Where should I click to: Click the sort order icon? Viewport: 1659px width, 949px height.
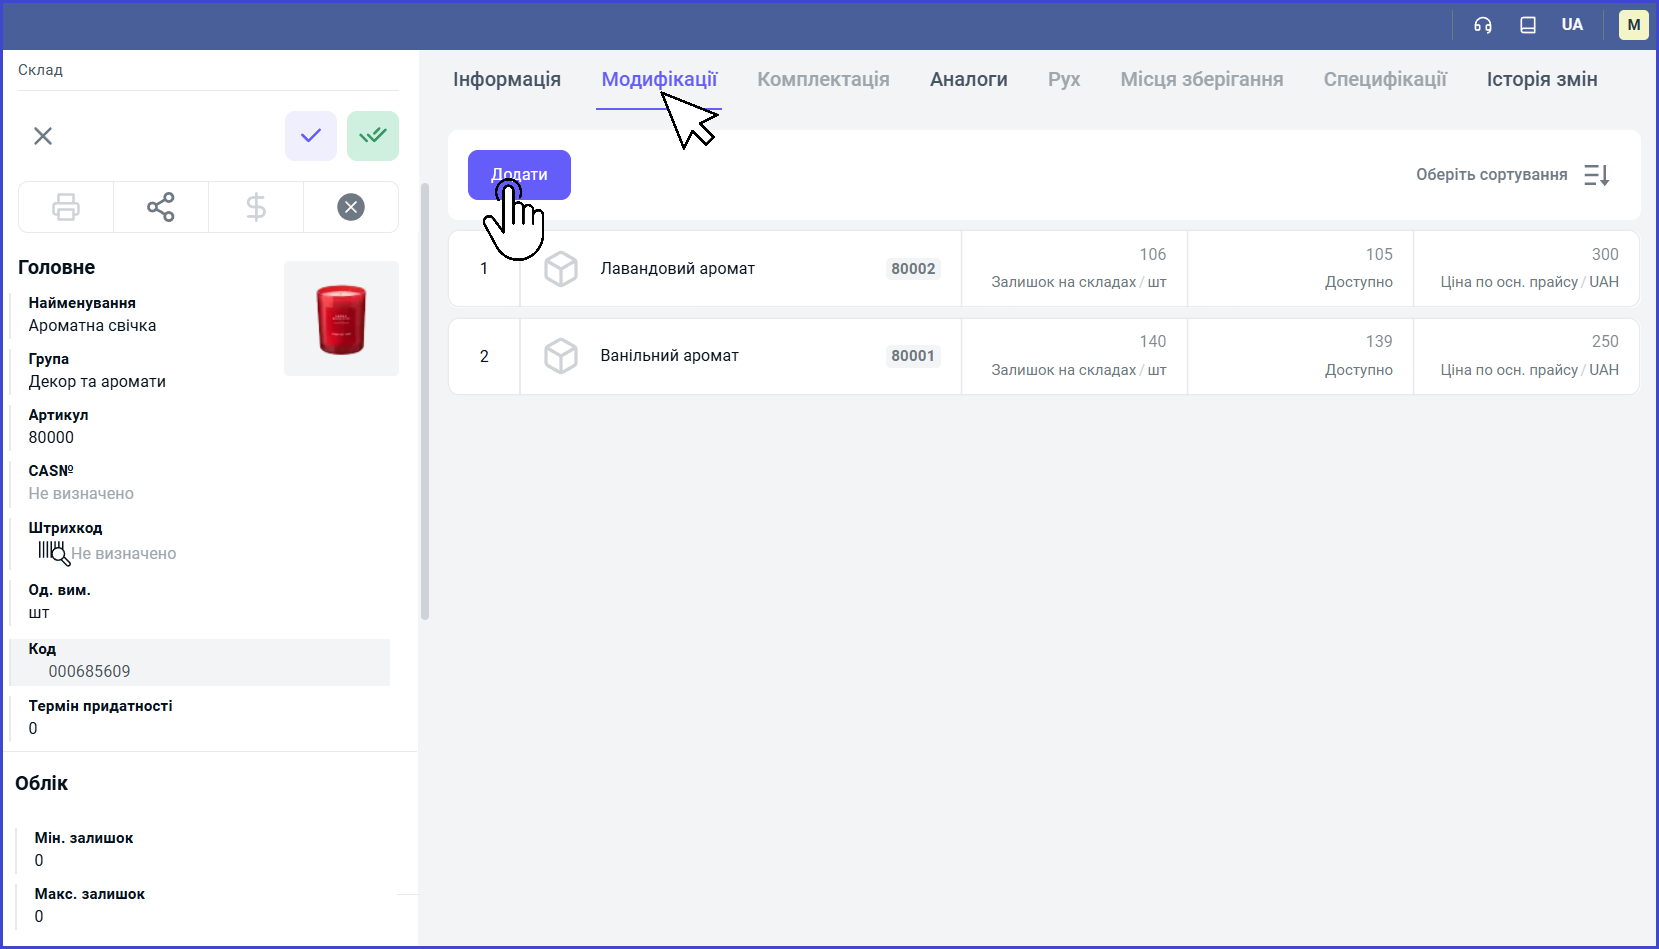(x=1597, y=175)
